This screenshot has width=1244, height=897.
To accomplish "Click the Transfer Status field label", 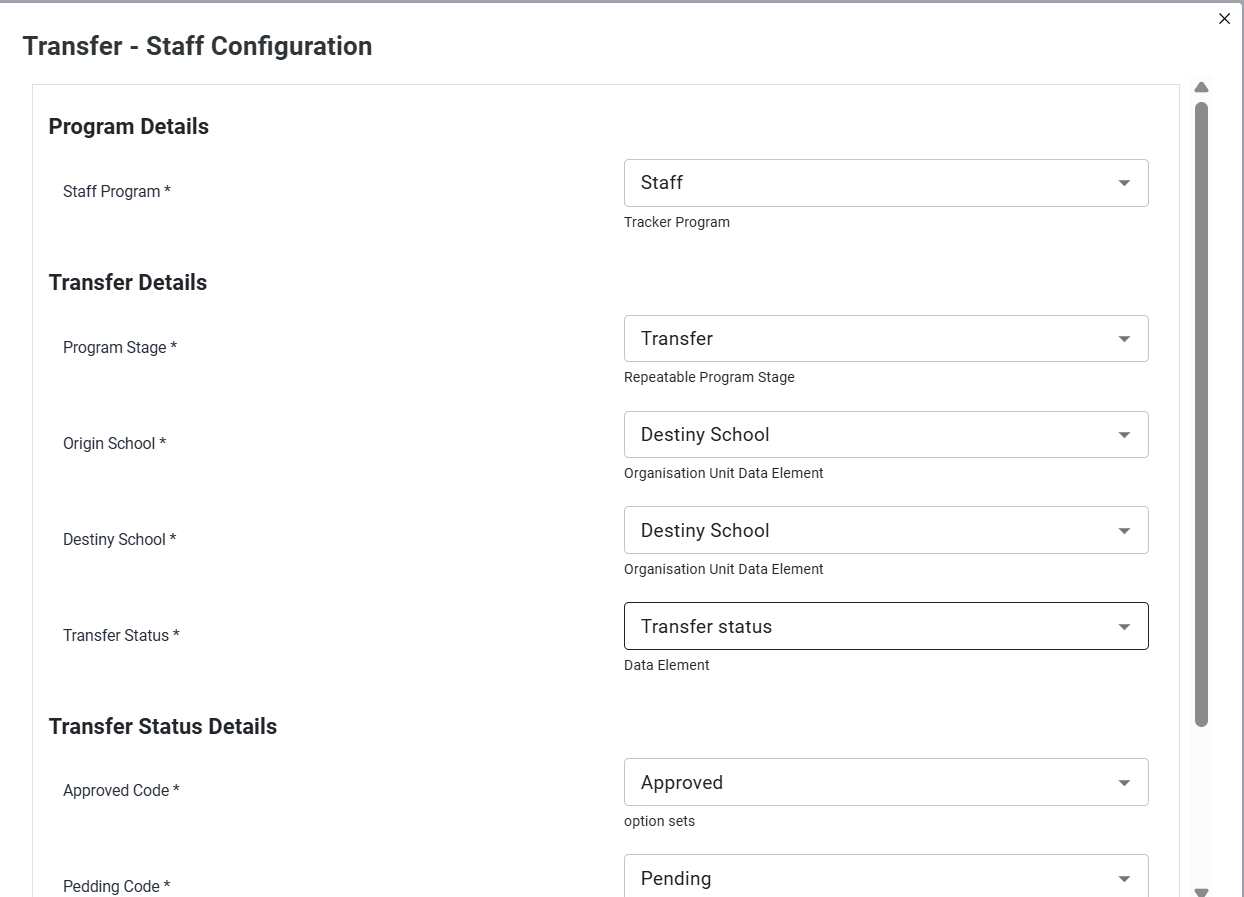I will (x=121, y=635).
